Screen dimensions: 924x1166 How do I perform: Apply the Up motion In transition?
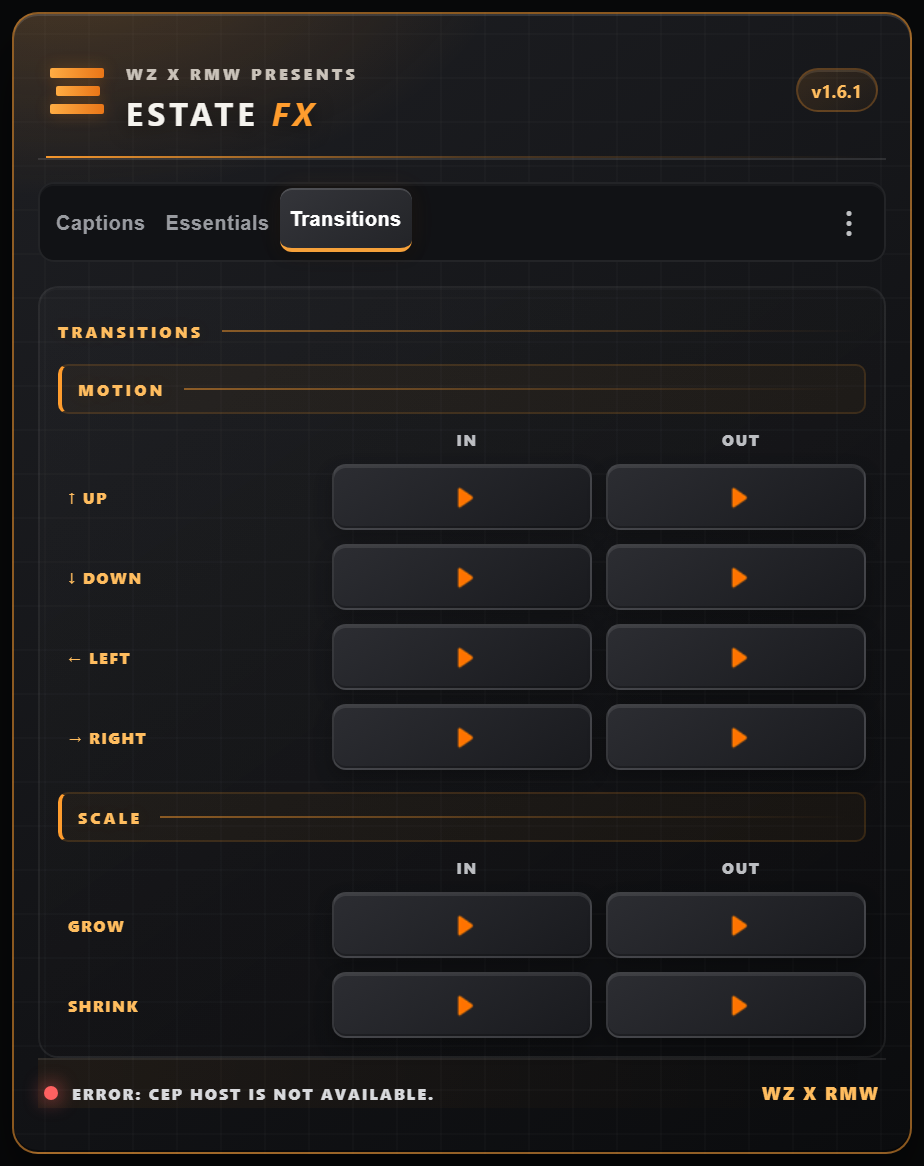(462, 497)
